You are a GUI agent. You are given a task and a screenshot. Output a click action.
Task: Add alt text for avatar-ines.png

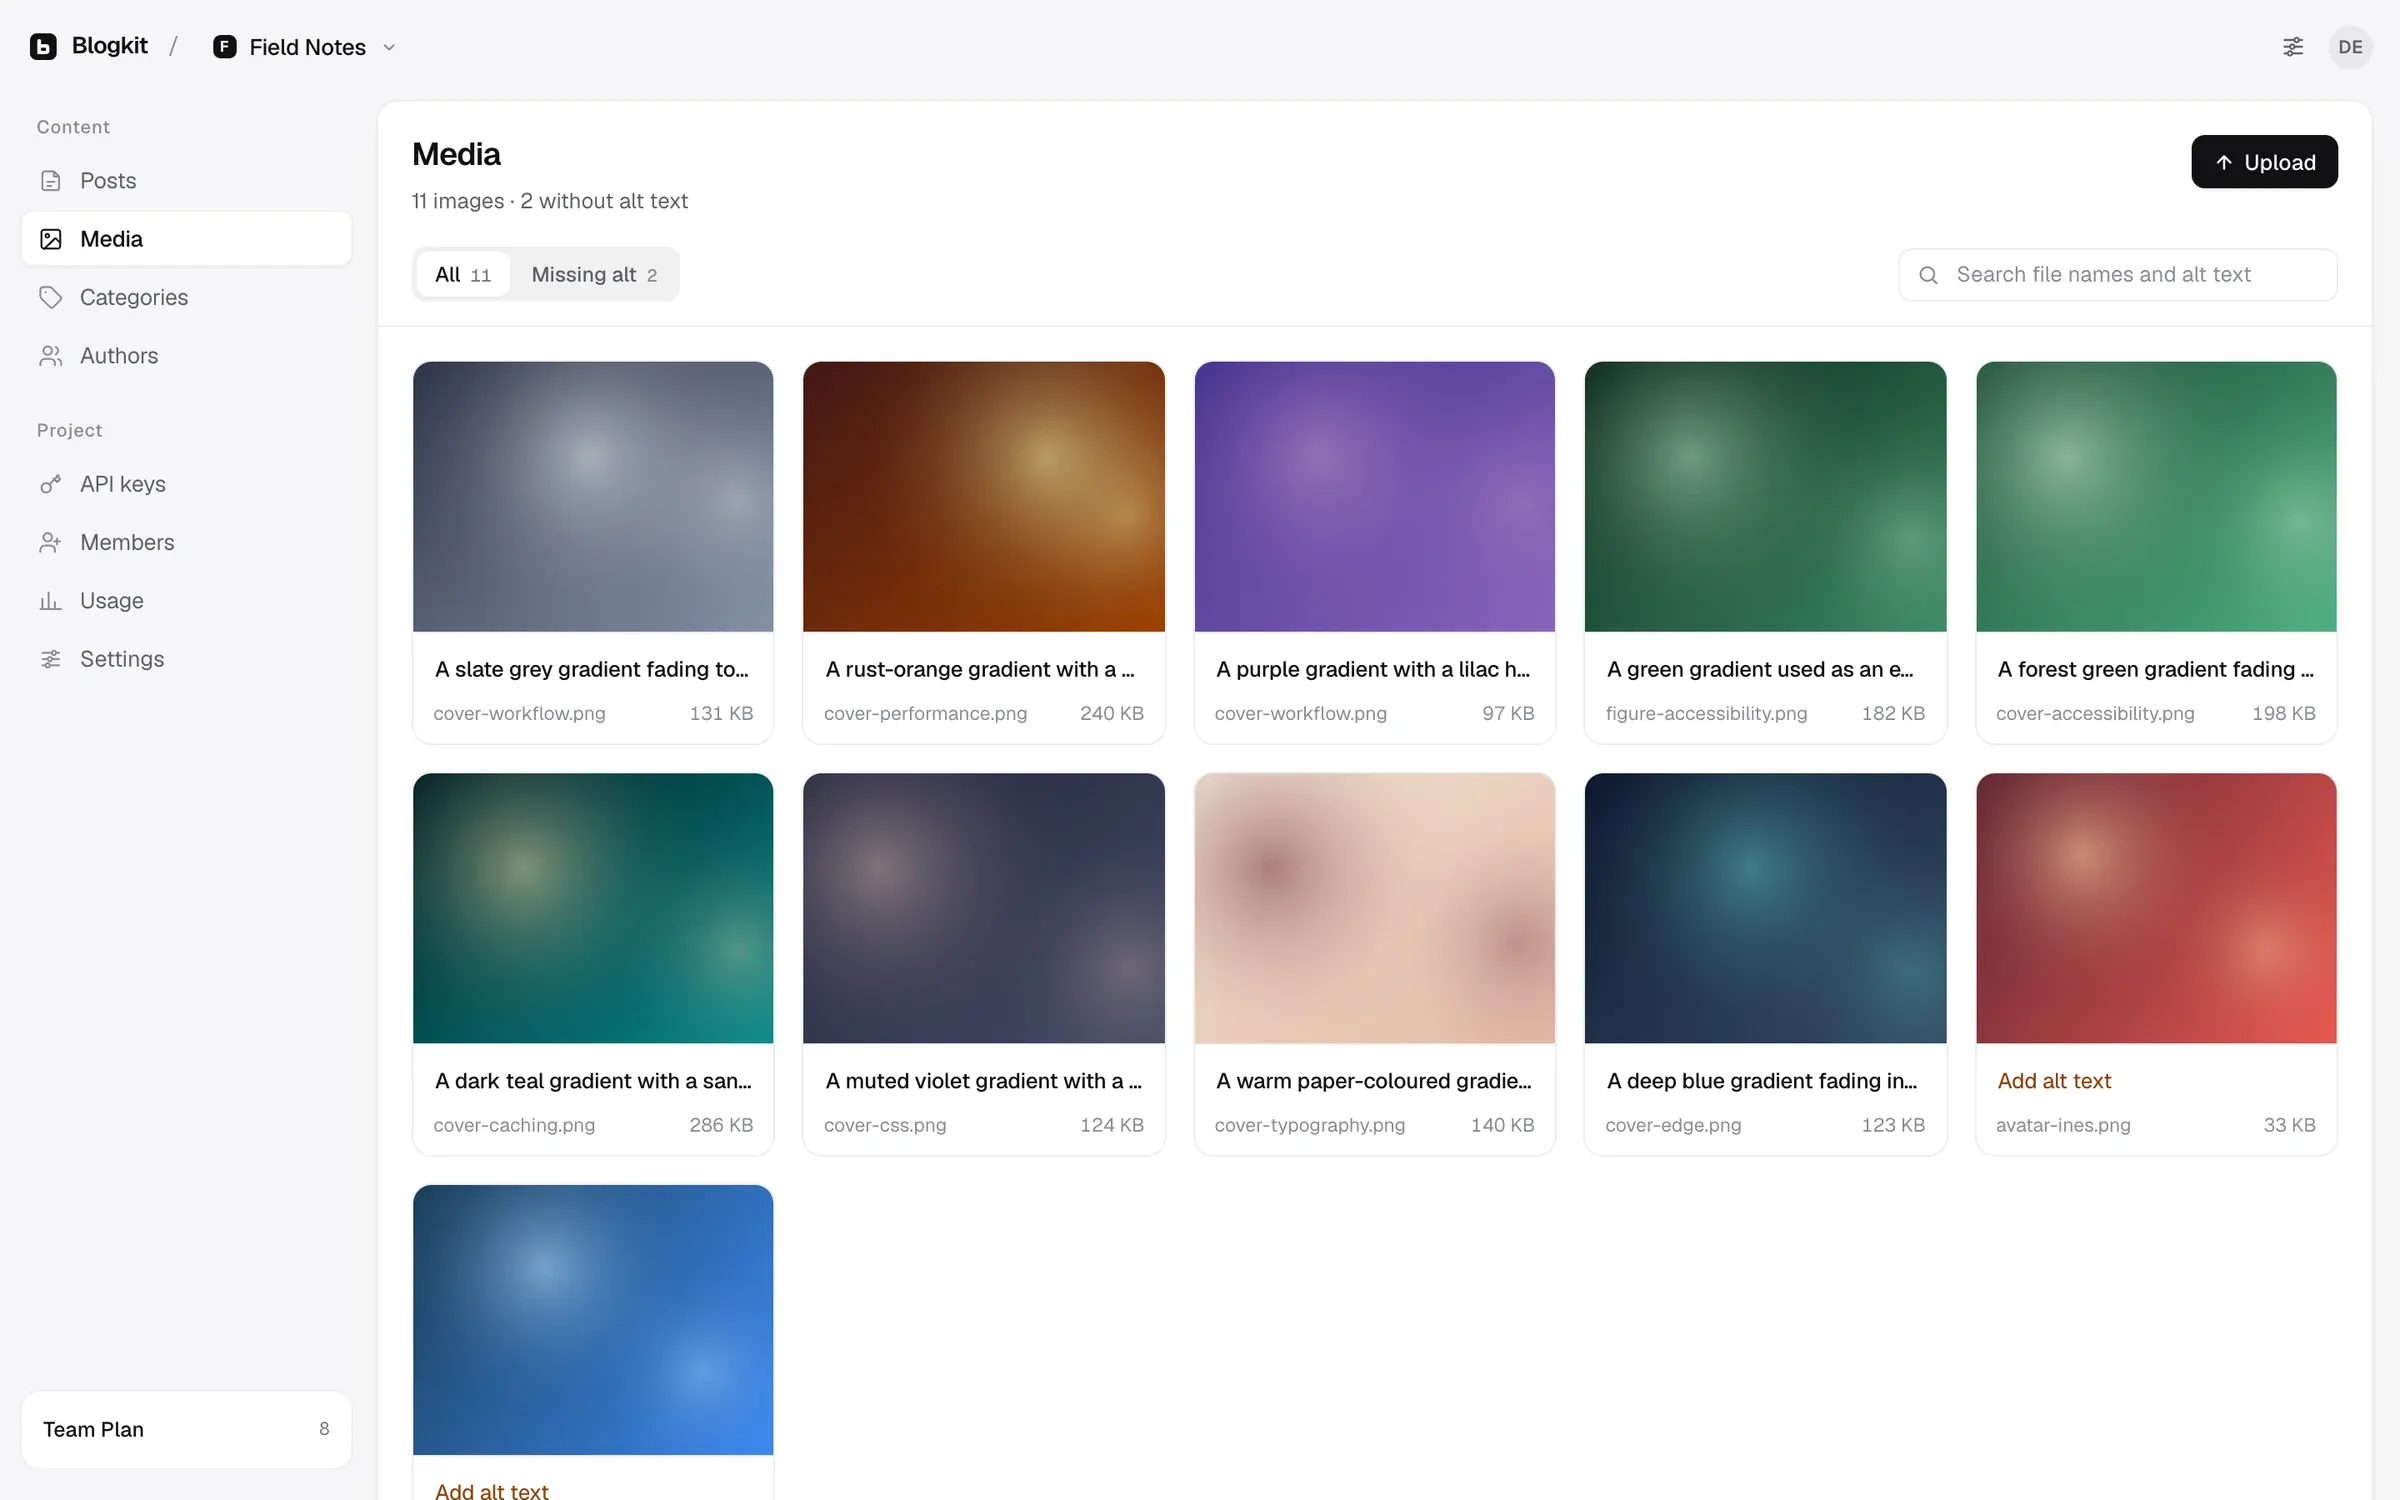click(x=2054, y=1081)
